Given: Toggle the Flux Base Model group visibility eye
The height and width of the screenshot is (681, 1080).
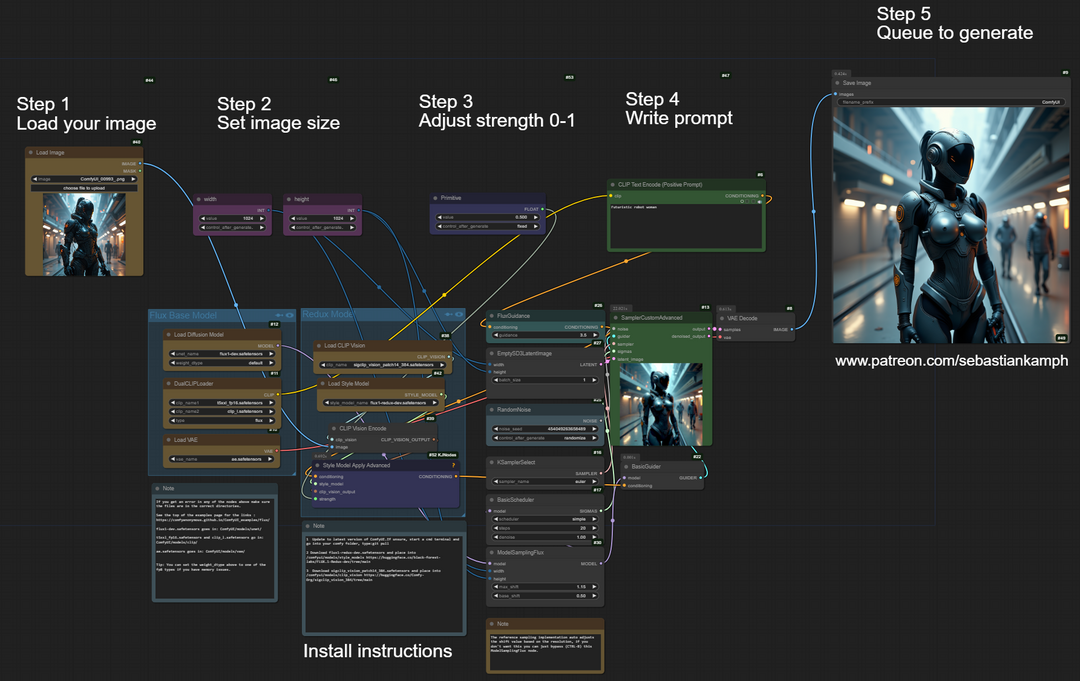Looking at the screenshot, I should coord(291,315).
